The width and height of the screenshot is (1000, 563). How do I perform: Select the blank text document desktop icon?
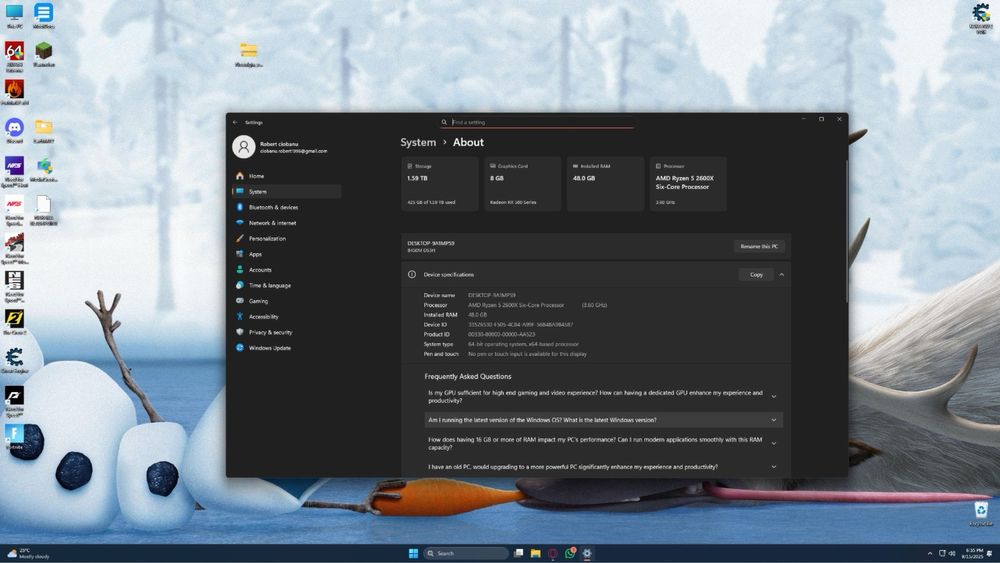coord(43,210)
